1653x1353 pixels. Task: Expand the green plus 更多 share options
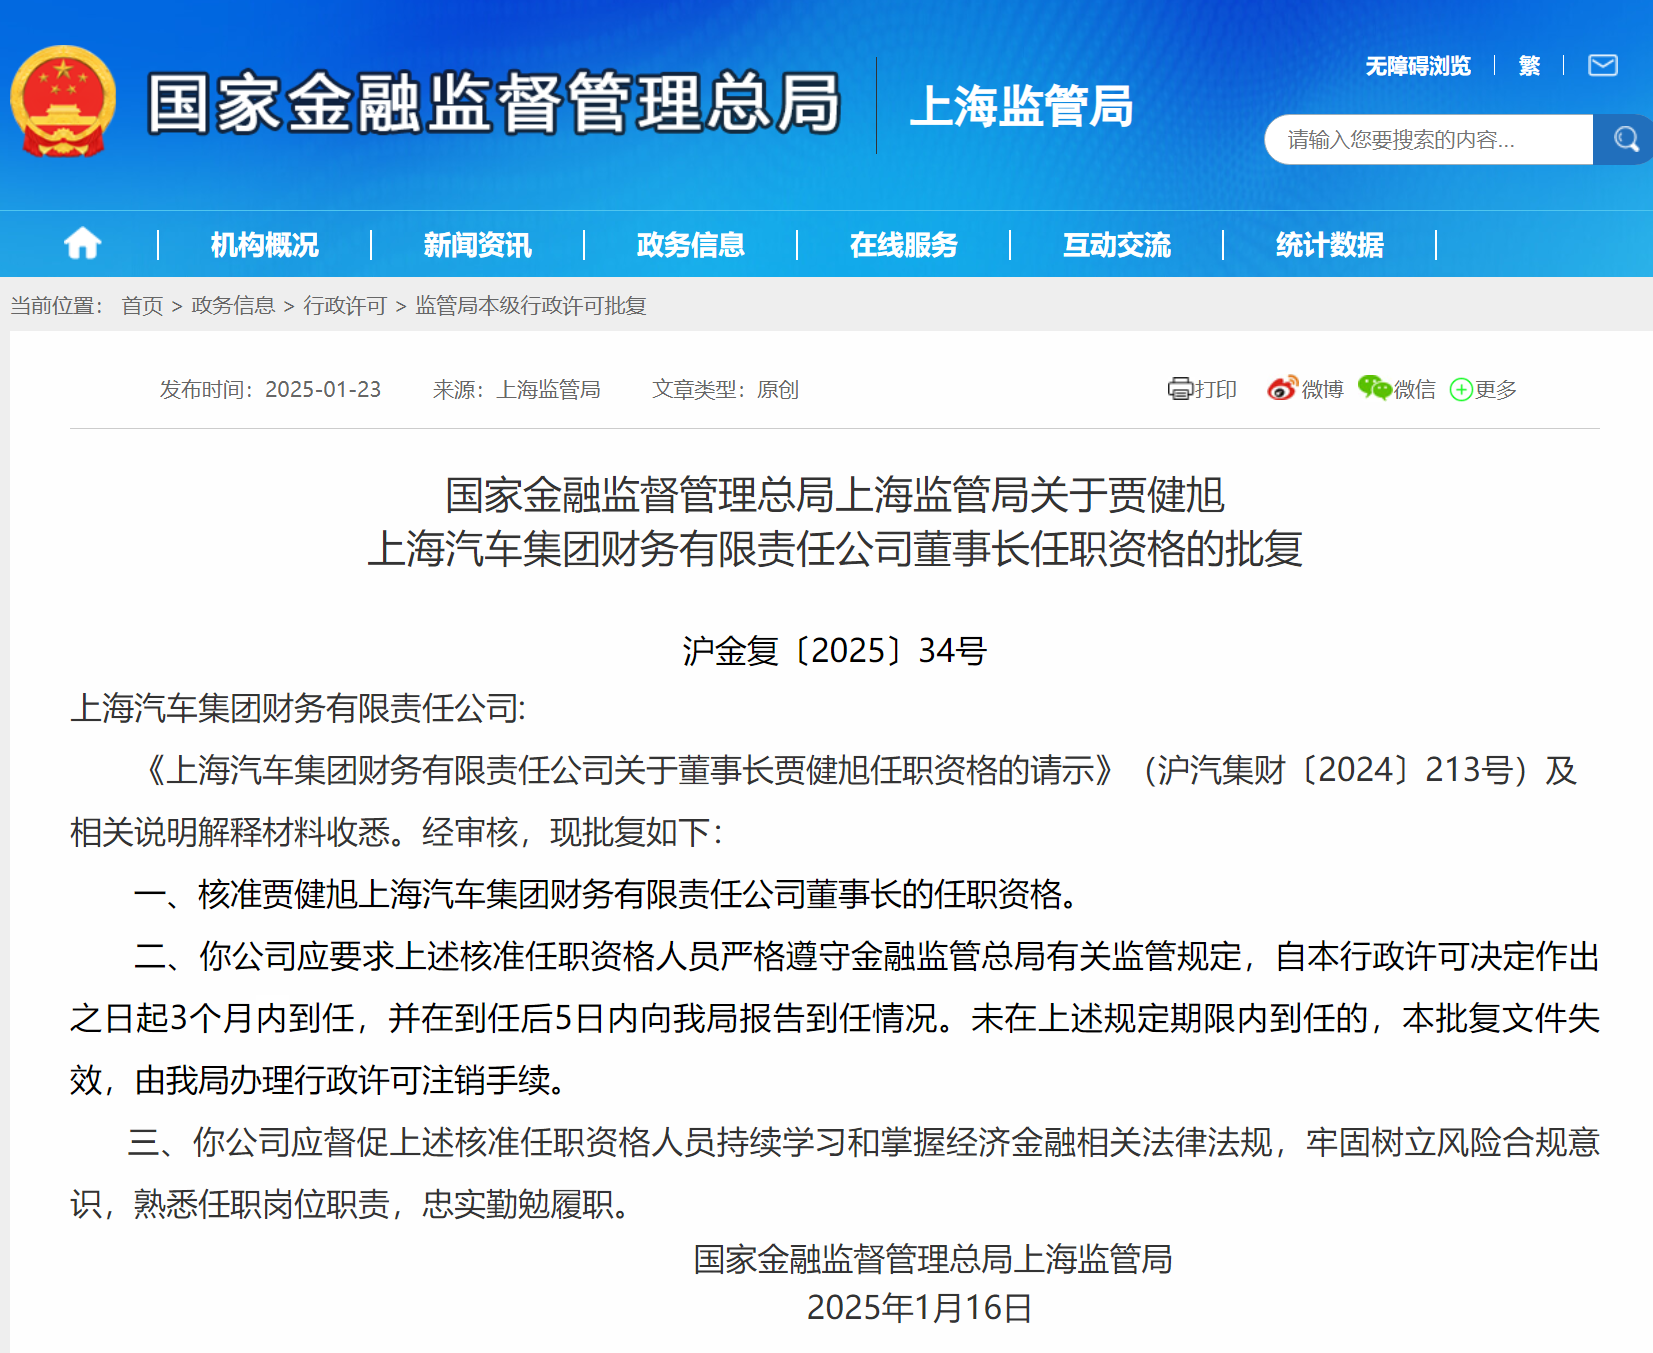tap(1461, 390)
